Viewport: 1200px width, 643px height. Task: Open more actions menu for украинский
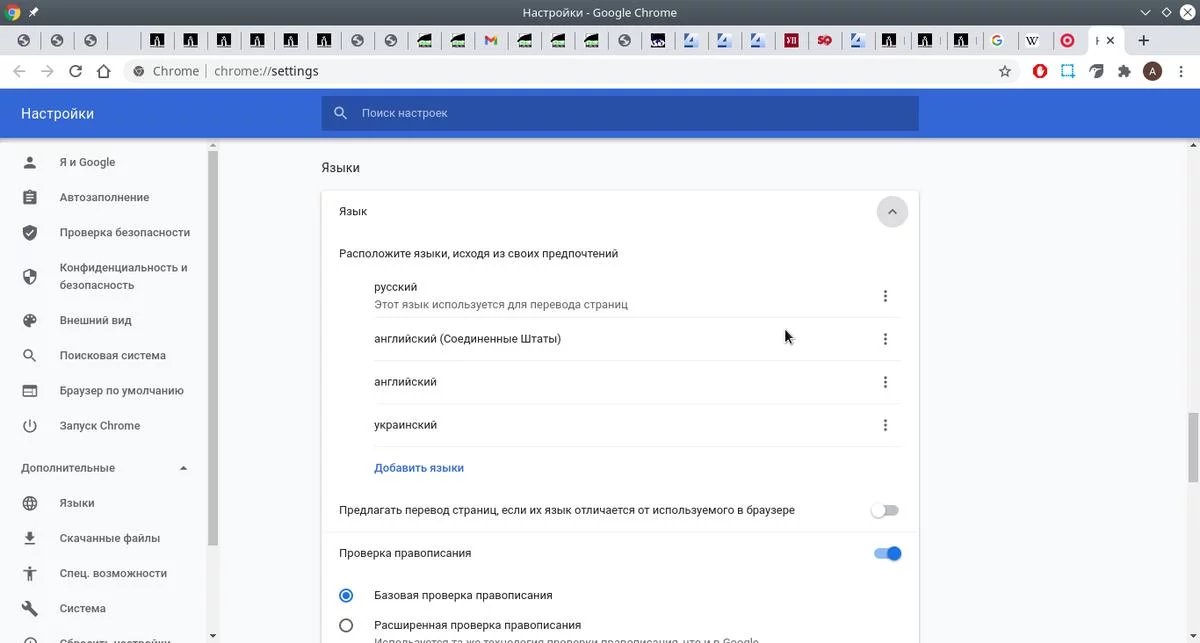[885, 425]
